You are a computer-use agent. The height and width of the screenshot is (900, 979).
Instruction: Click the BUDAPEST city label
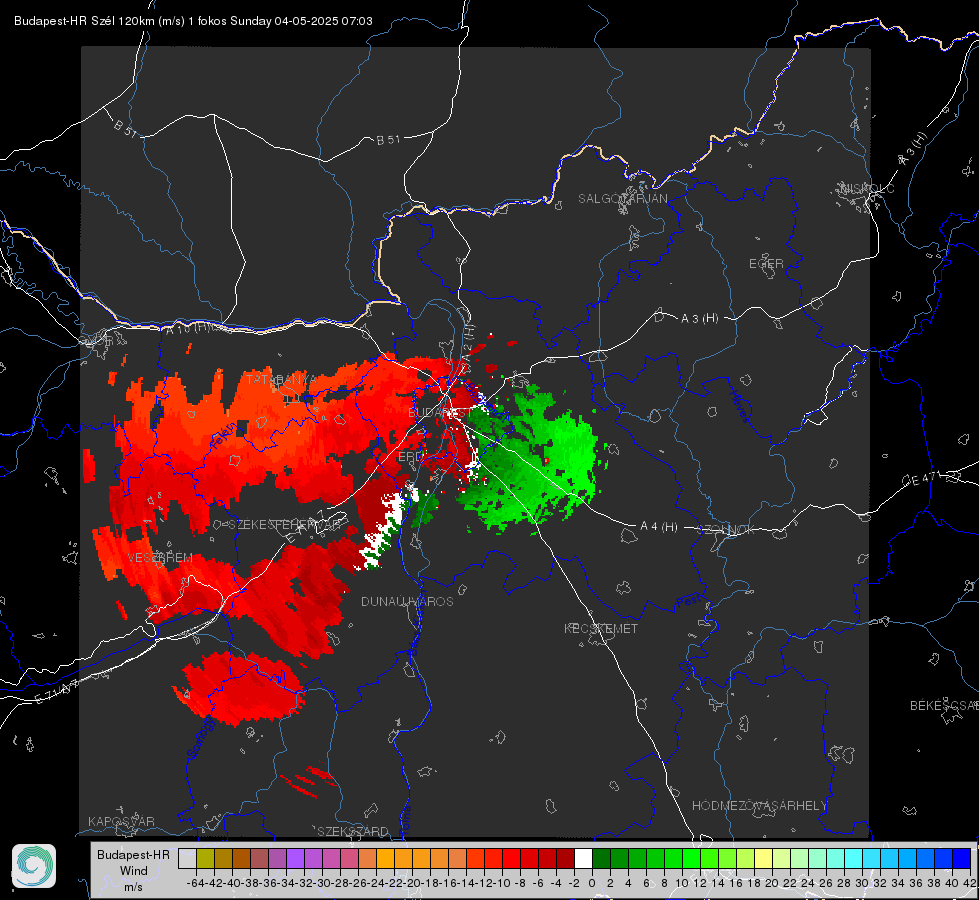coord(440,413)
